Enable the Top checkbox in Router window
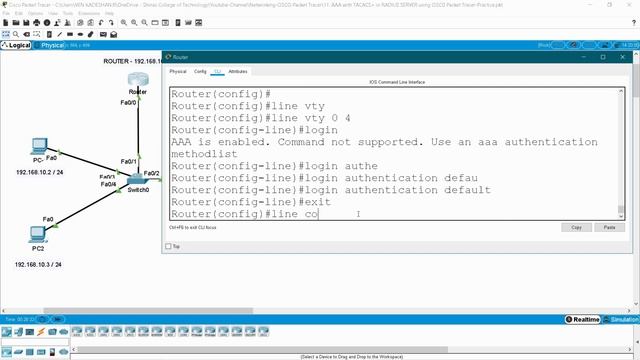 point(168,246)
